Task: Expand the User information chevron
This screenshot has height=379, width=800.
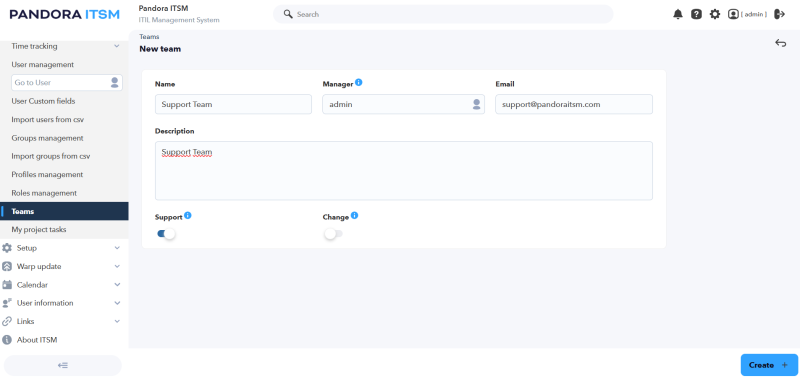Action: (x=117, y=303)
